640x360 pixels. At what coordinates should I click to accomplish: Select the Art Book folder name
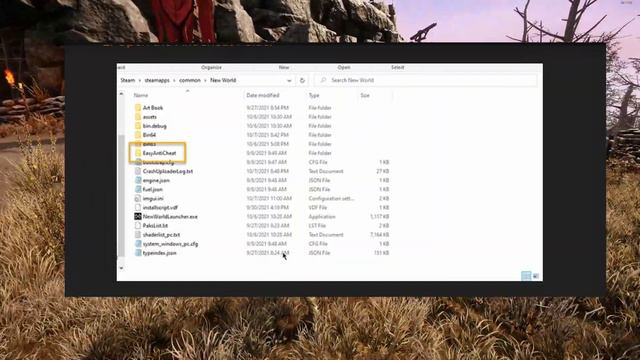coord(153,108)
